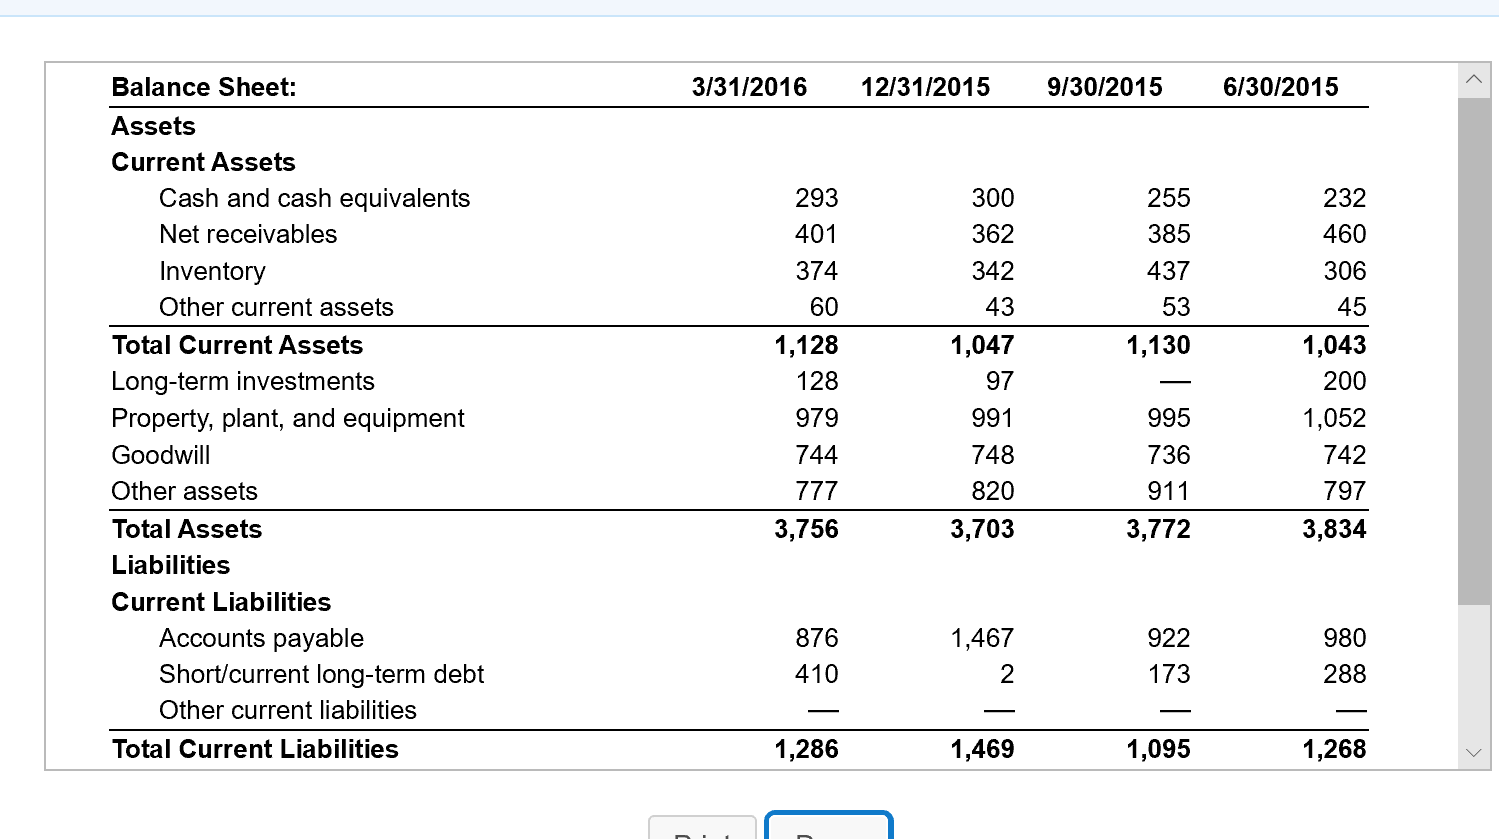The width and height of the screenshot is (1499, 839).
Task: Click the 'Other assets' row label
Action: tap(184, 491)
